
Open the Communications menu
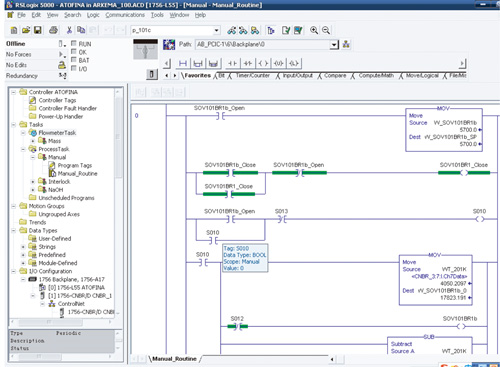click(125, 15)
